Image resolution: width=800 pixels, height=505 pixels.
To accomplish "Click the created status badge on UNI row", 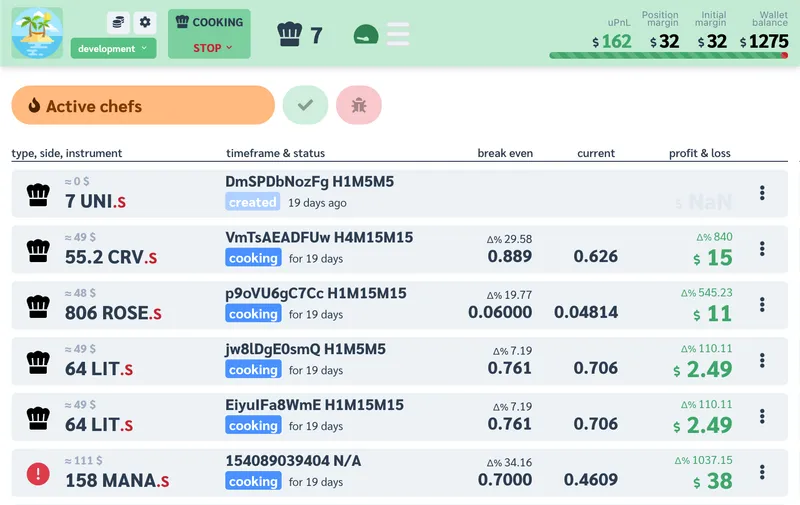I will point(252,202).
